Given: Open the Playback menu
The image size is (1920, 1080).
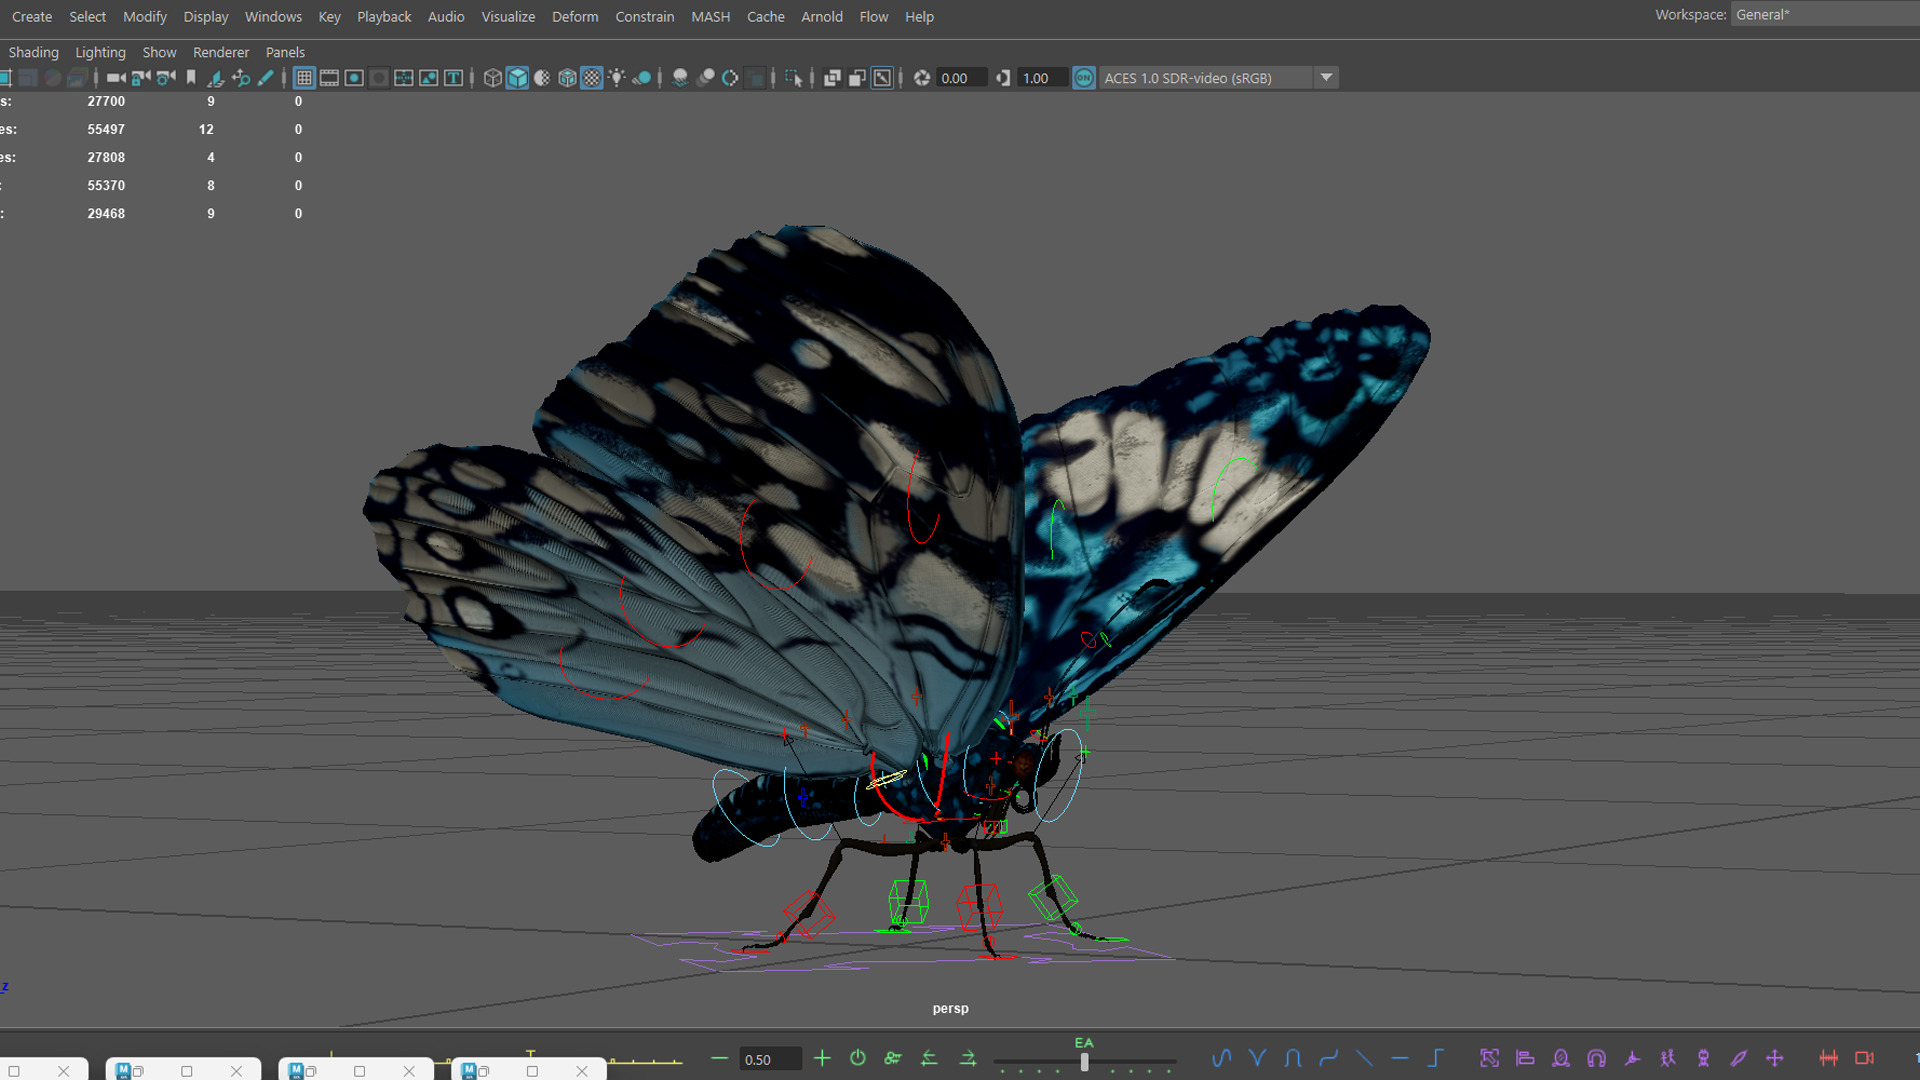Looking at the screenshot, I should pyautogui.click(x=384, y=17).
